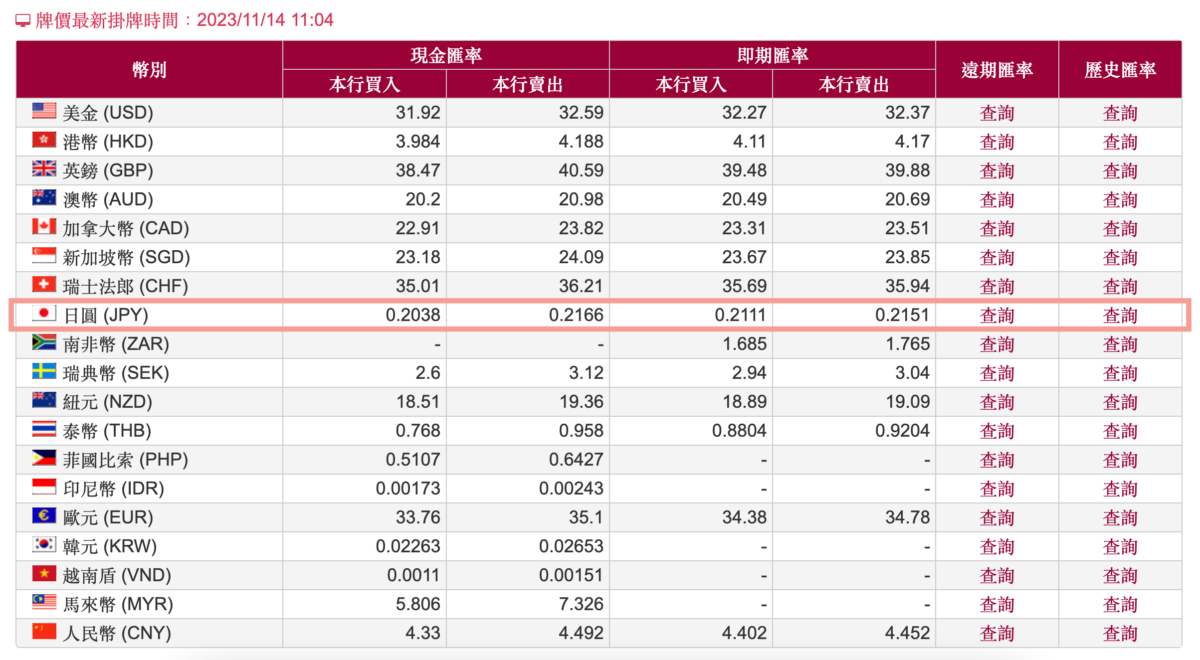Click the China flag icon for CNY
Screen dimensions: 1200x660
point(44,633)
